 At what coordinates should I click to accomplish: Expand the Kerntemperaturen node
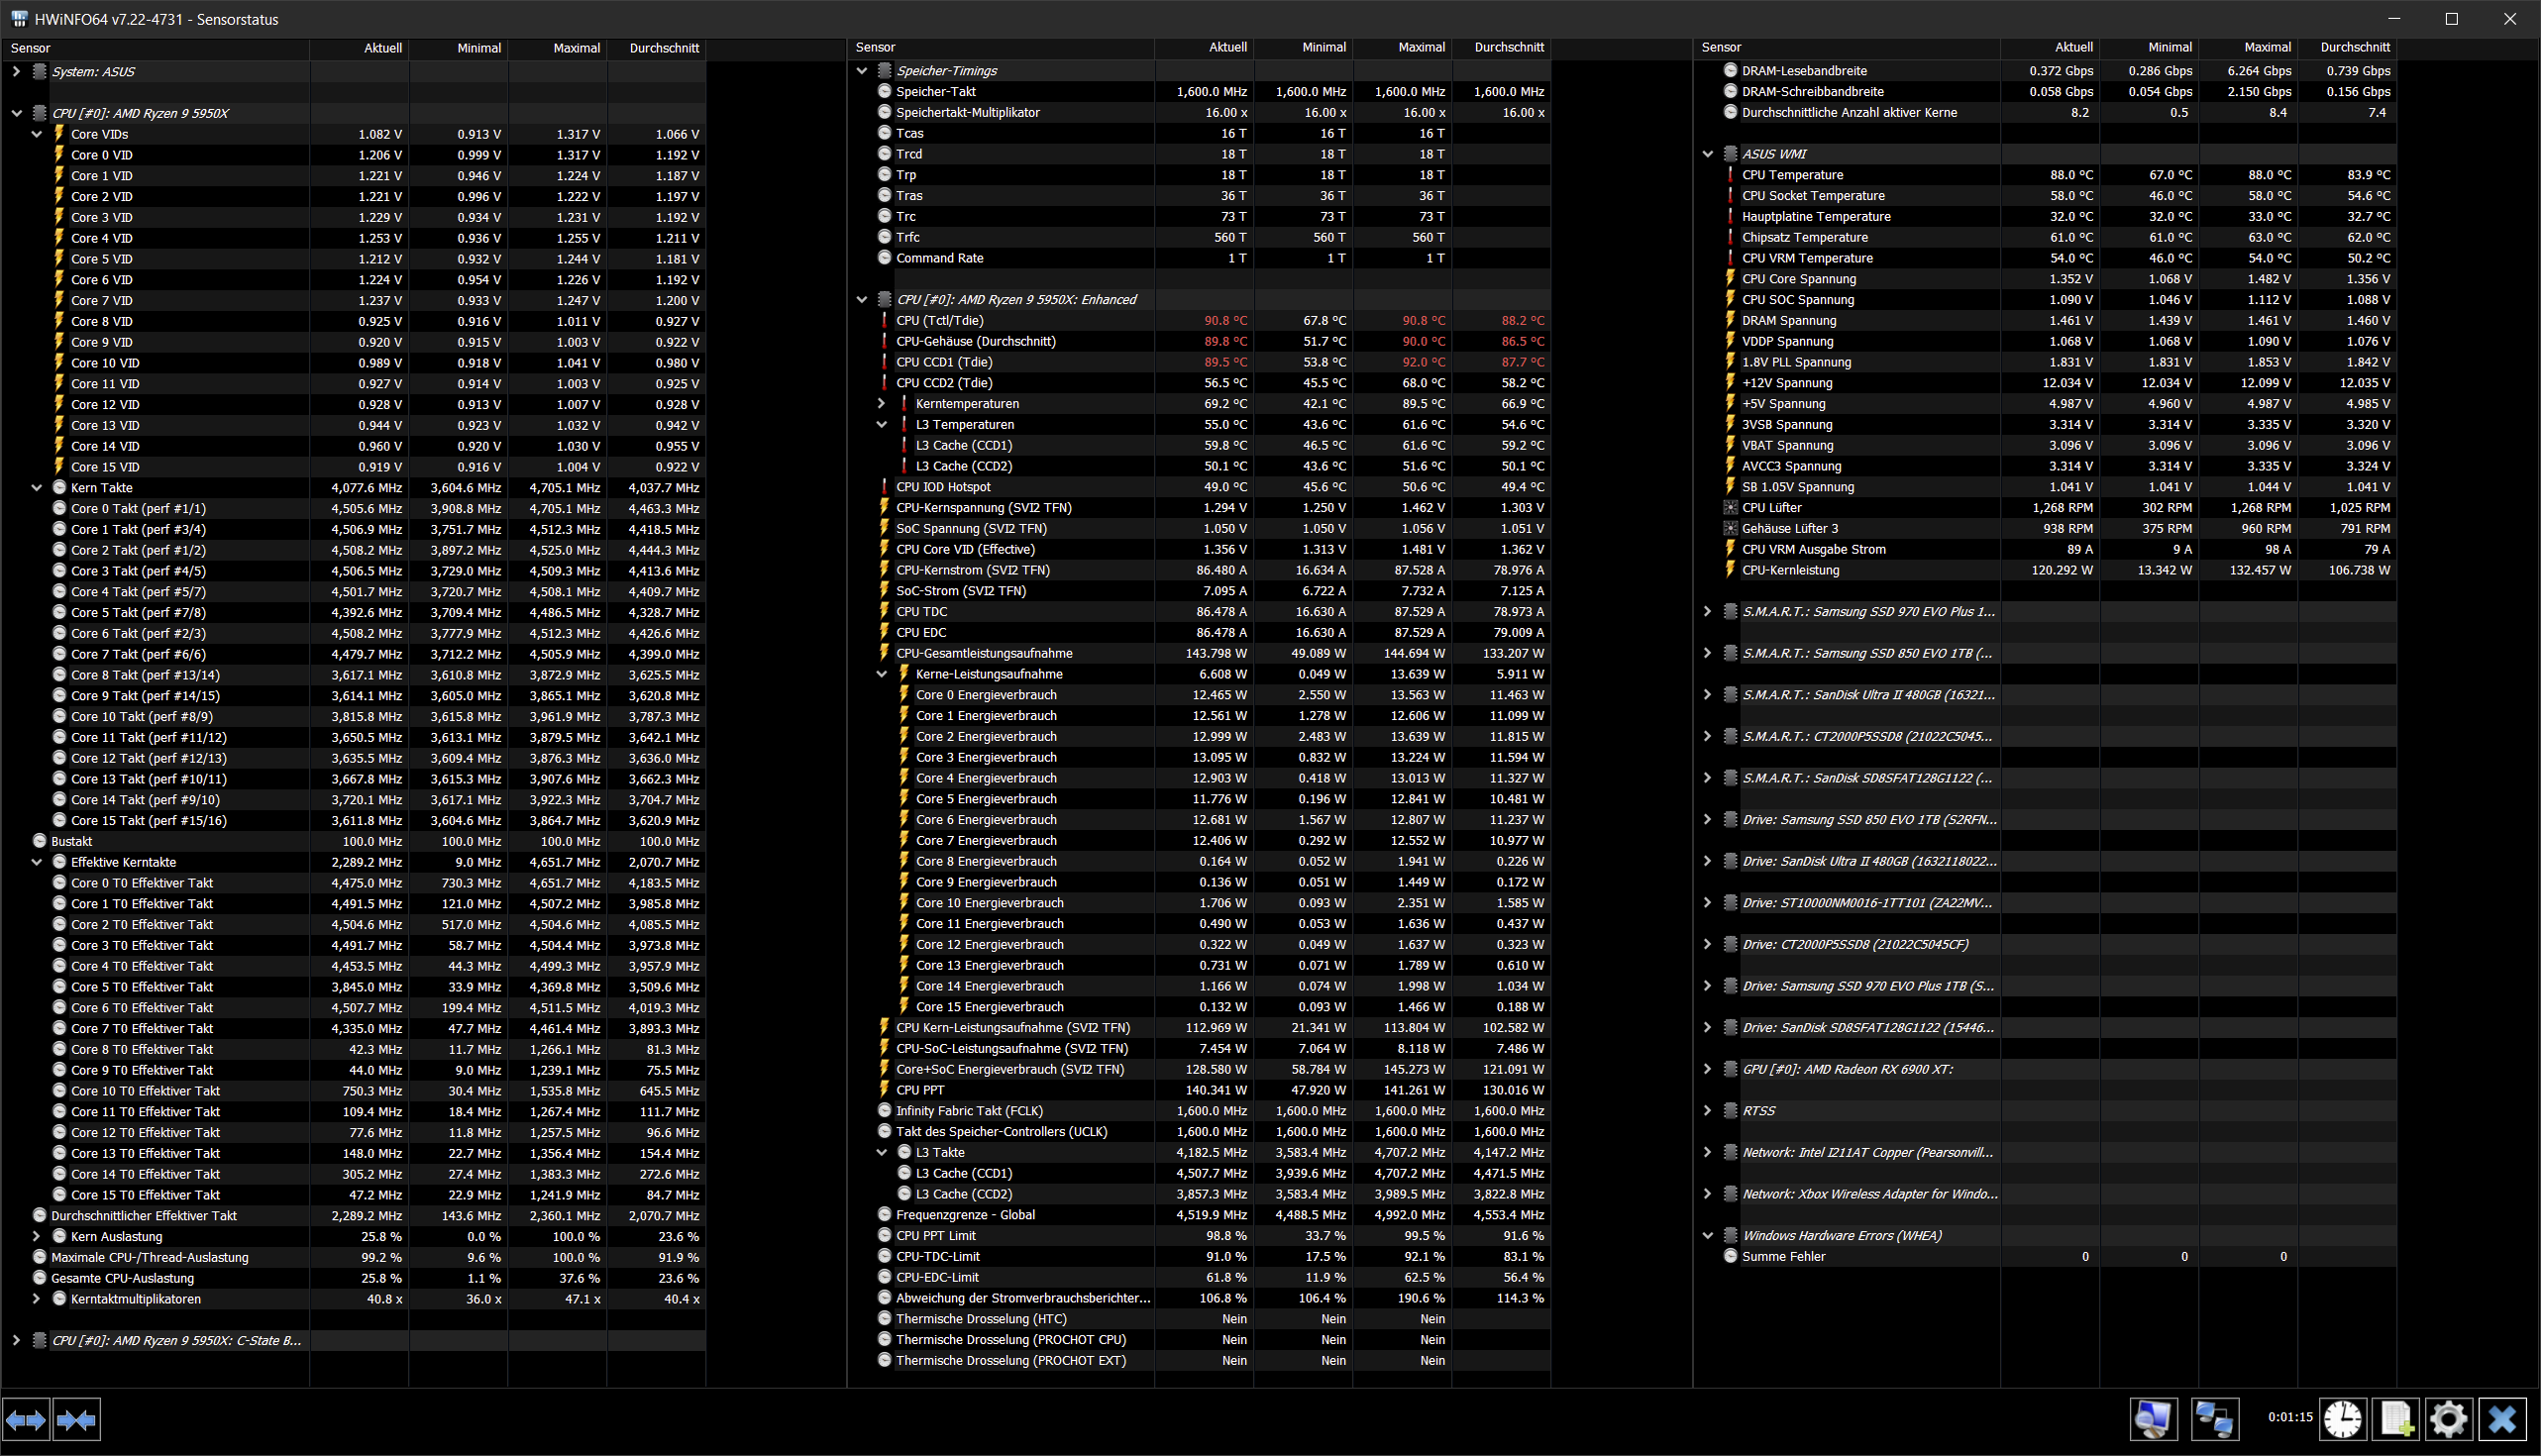[881, 404]
